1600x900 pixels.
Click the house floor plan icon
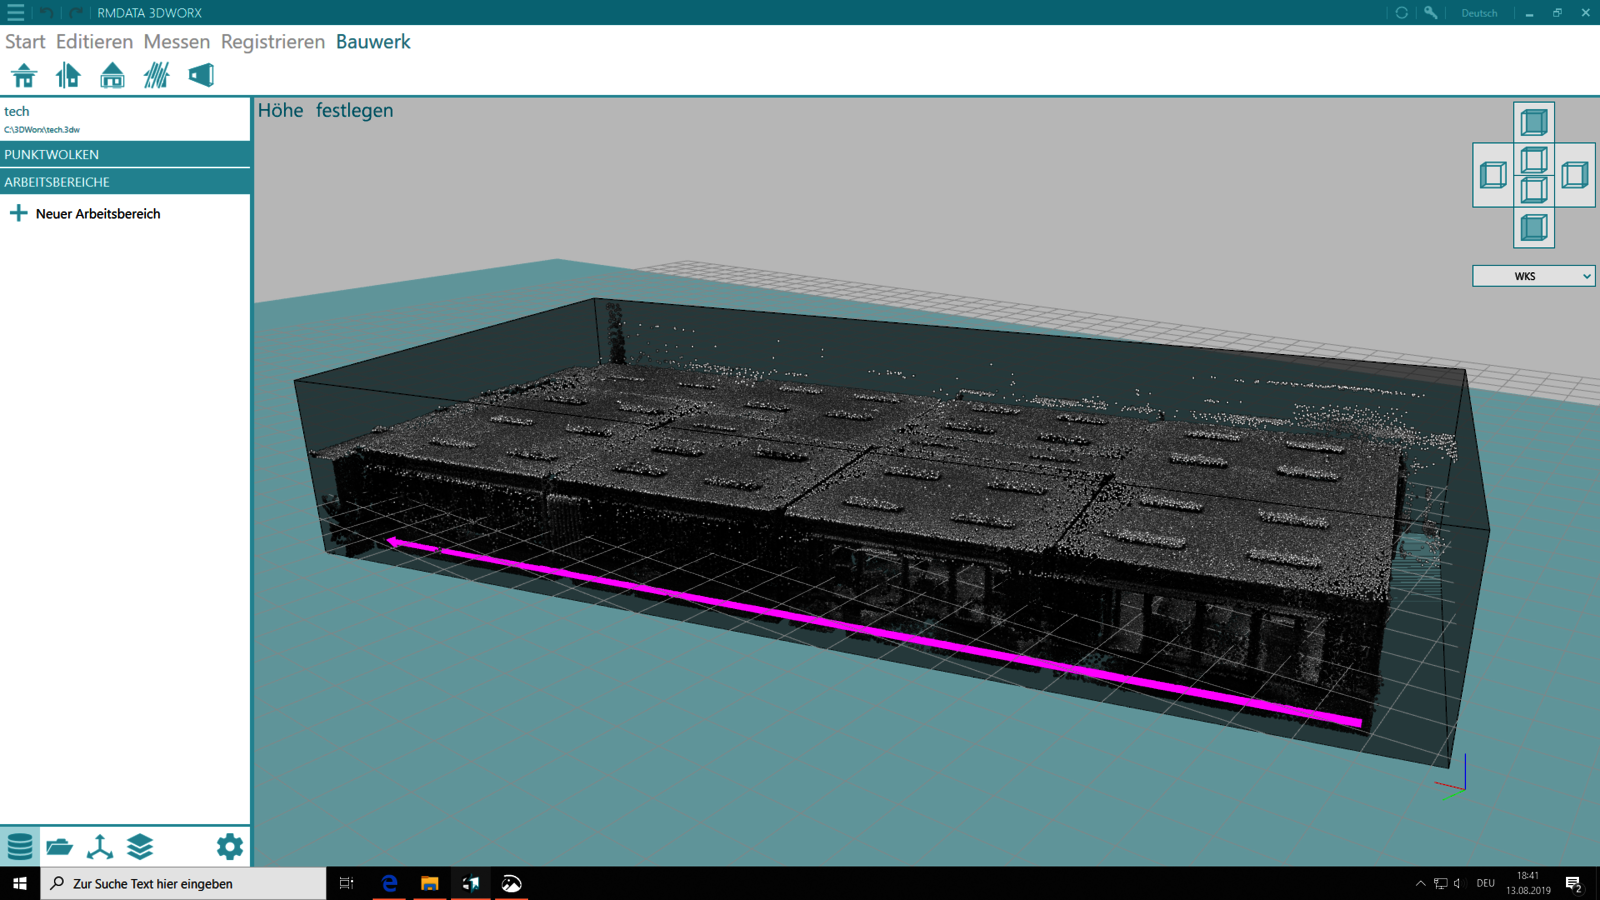pyautogui.click(x=112, y=76)
